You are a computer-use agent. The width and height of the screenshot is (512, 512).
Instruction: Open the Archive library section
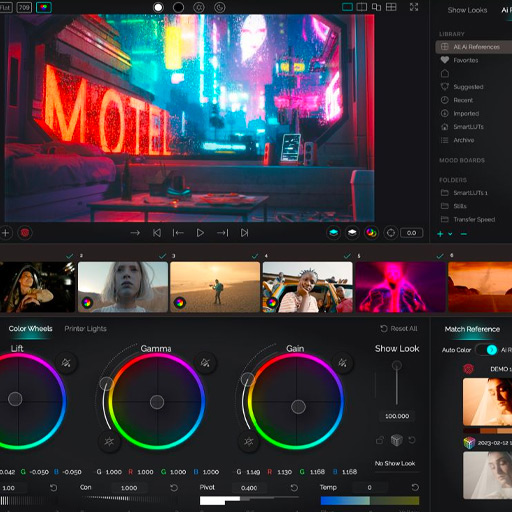point(457,140)
